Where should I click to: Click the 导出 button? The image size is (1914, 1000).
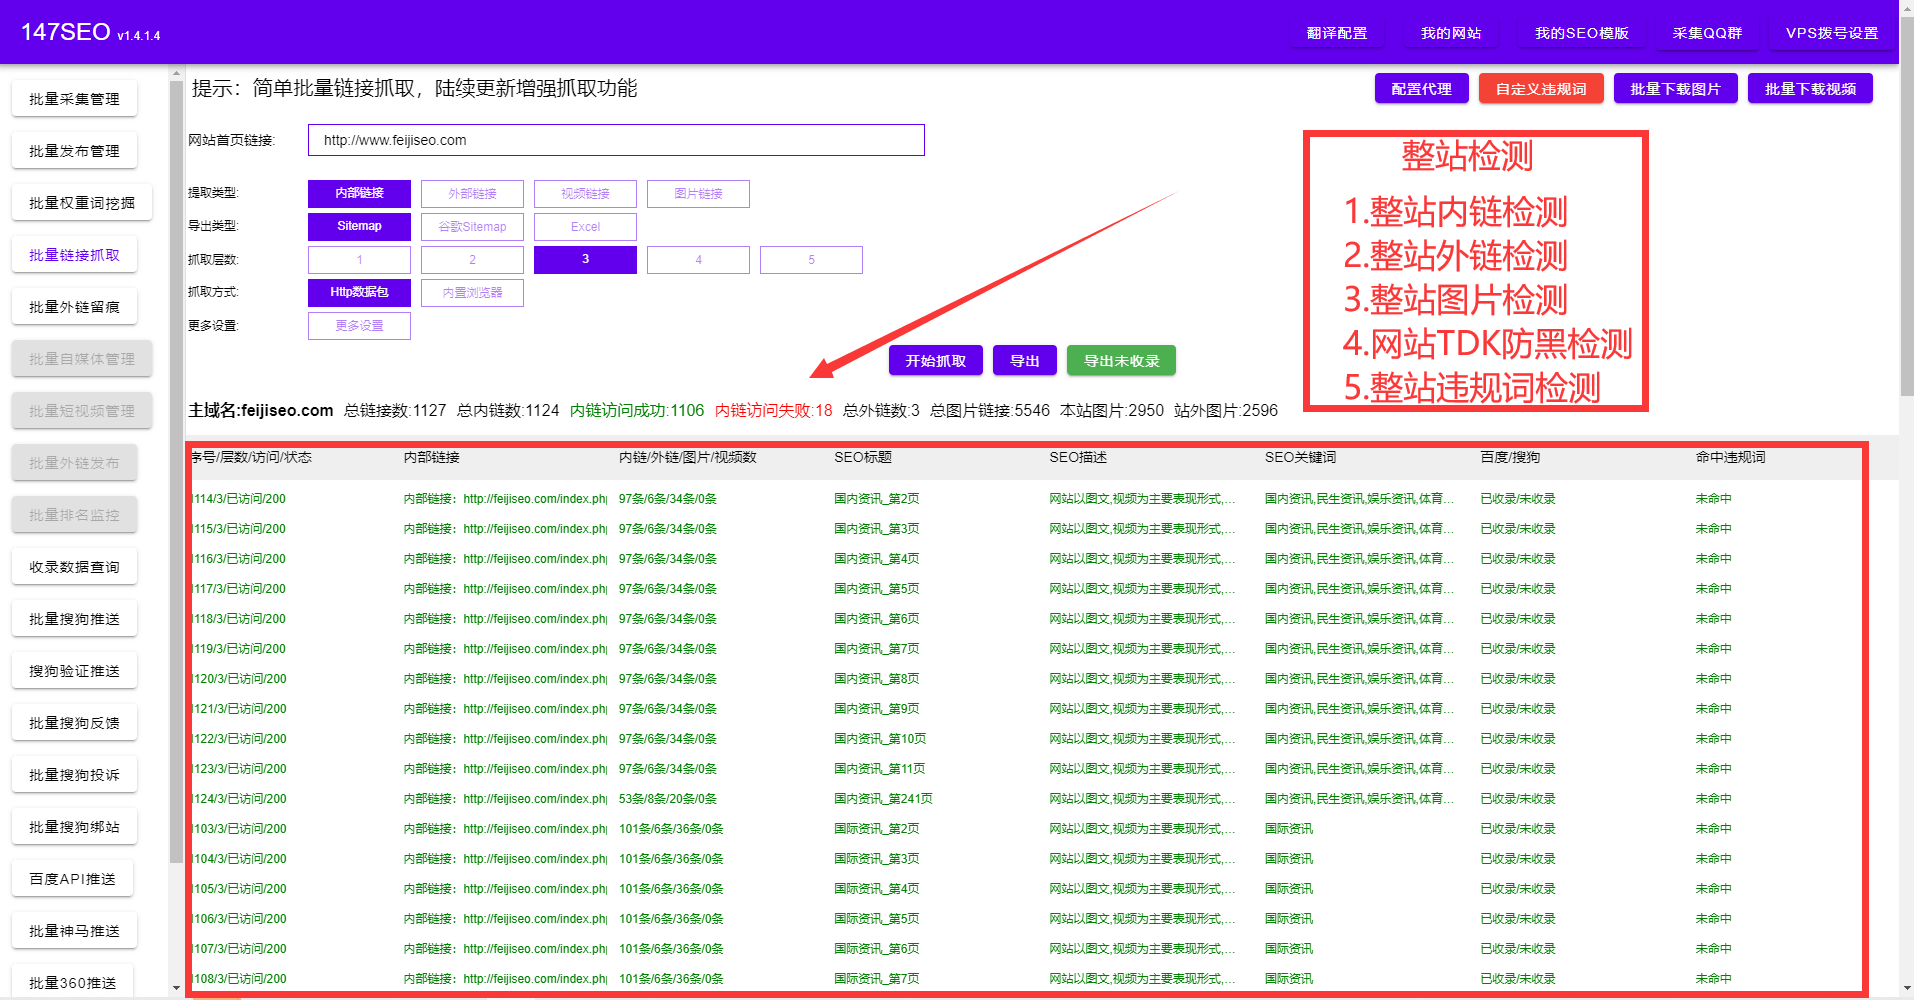(1024, 360)
